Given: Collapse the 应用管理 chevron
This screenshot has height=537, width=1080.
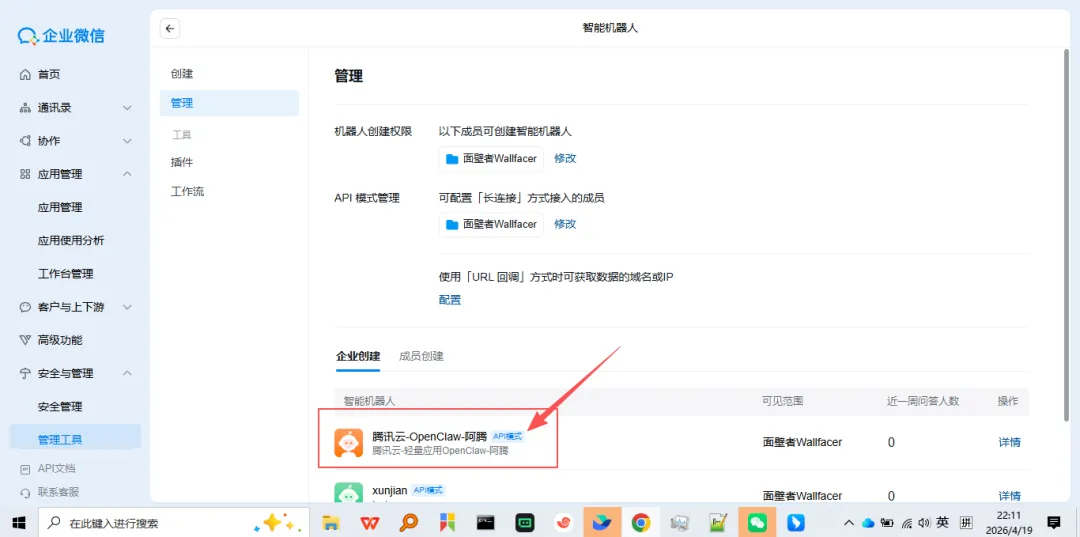Looking at the screenshot, I should pyautogui.click(x=127, y=174).
